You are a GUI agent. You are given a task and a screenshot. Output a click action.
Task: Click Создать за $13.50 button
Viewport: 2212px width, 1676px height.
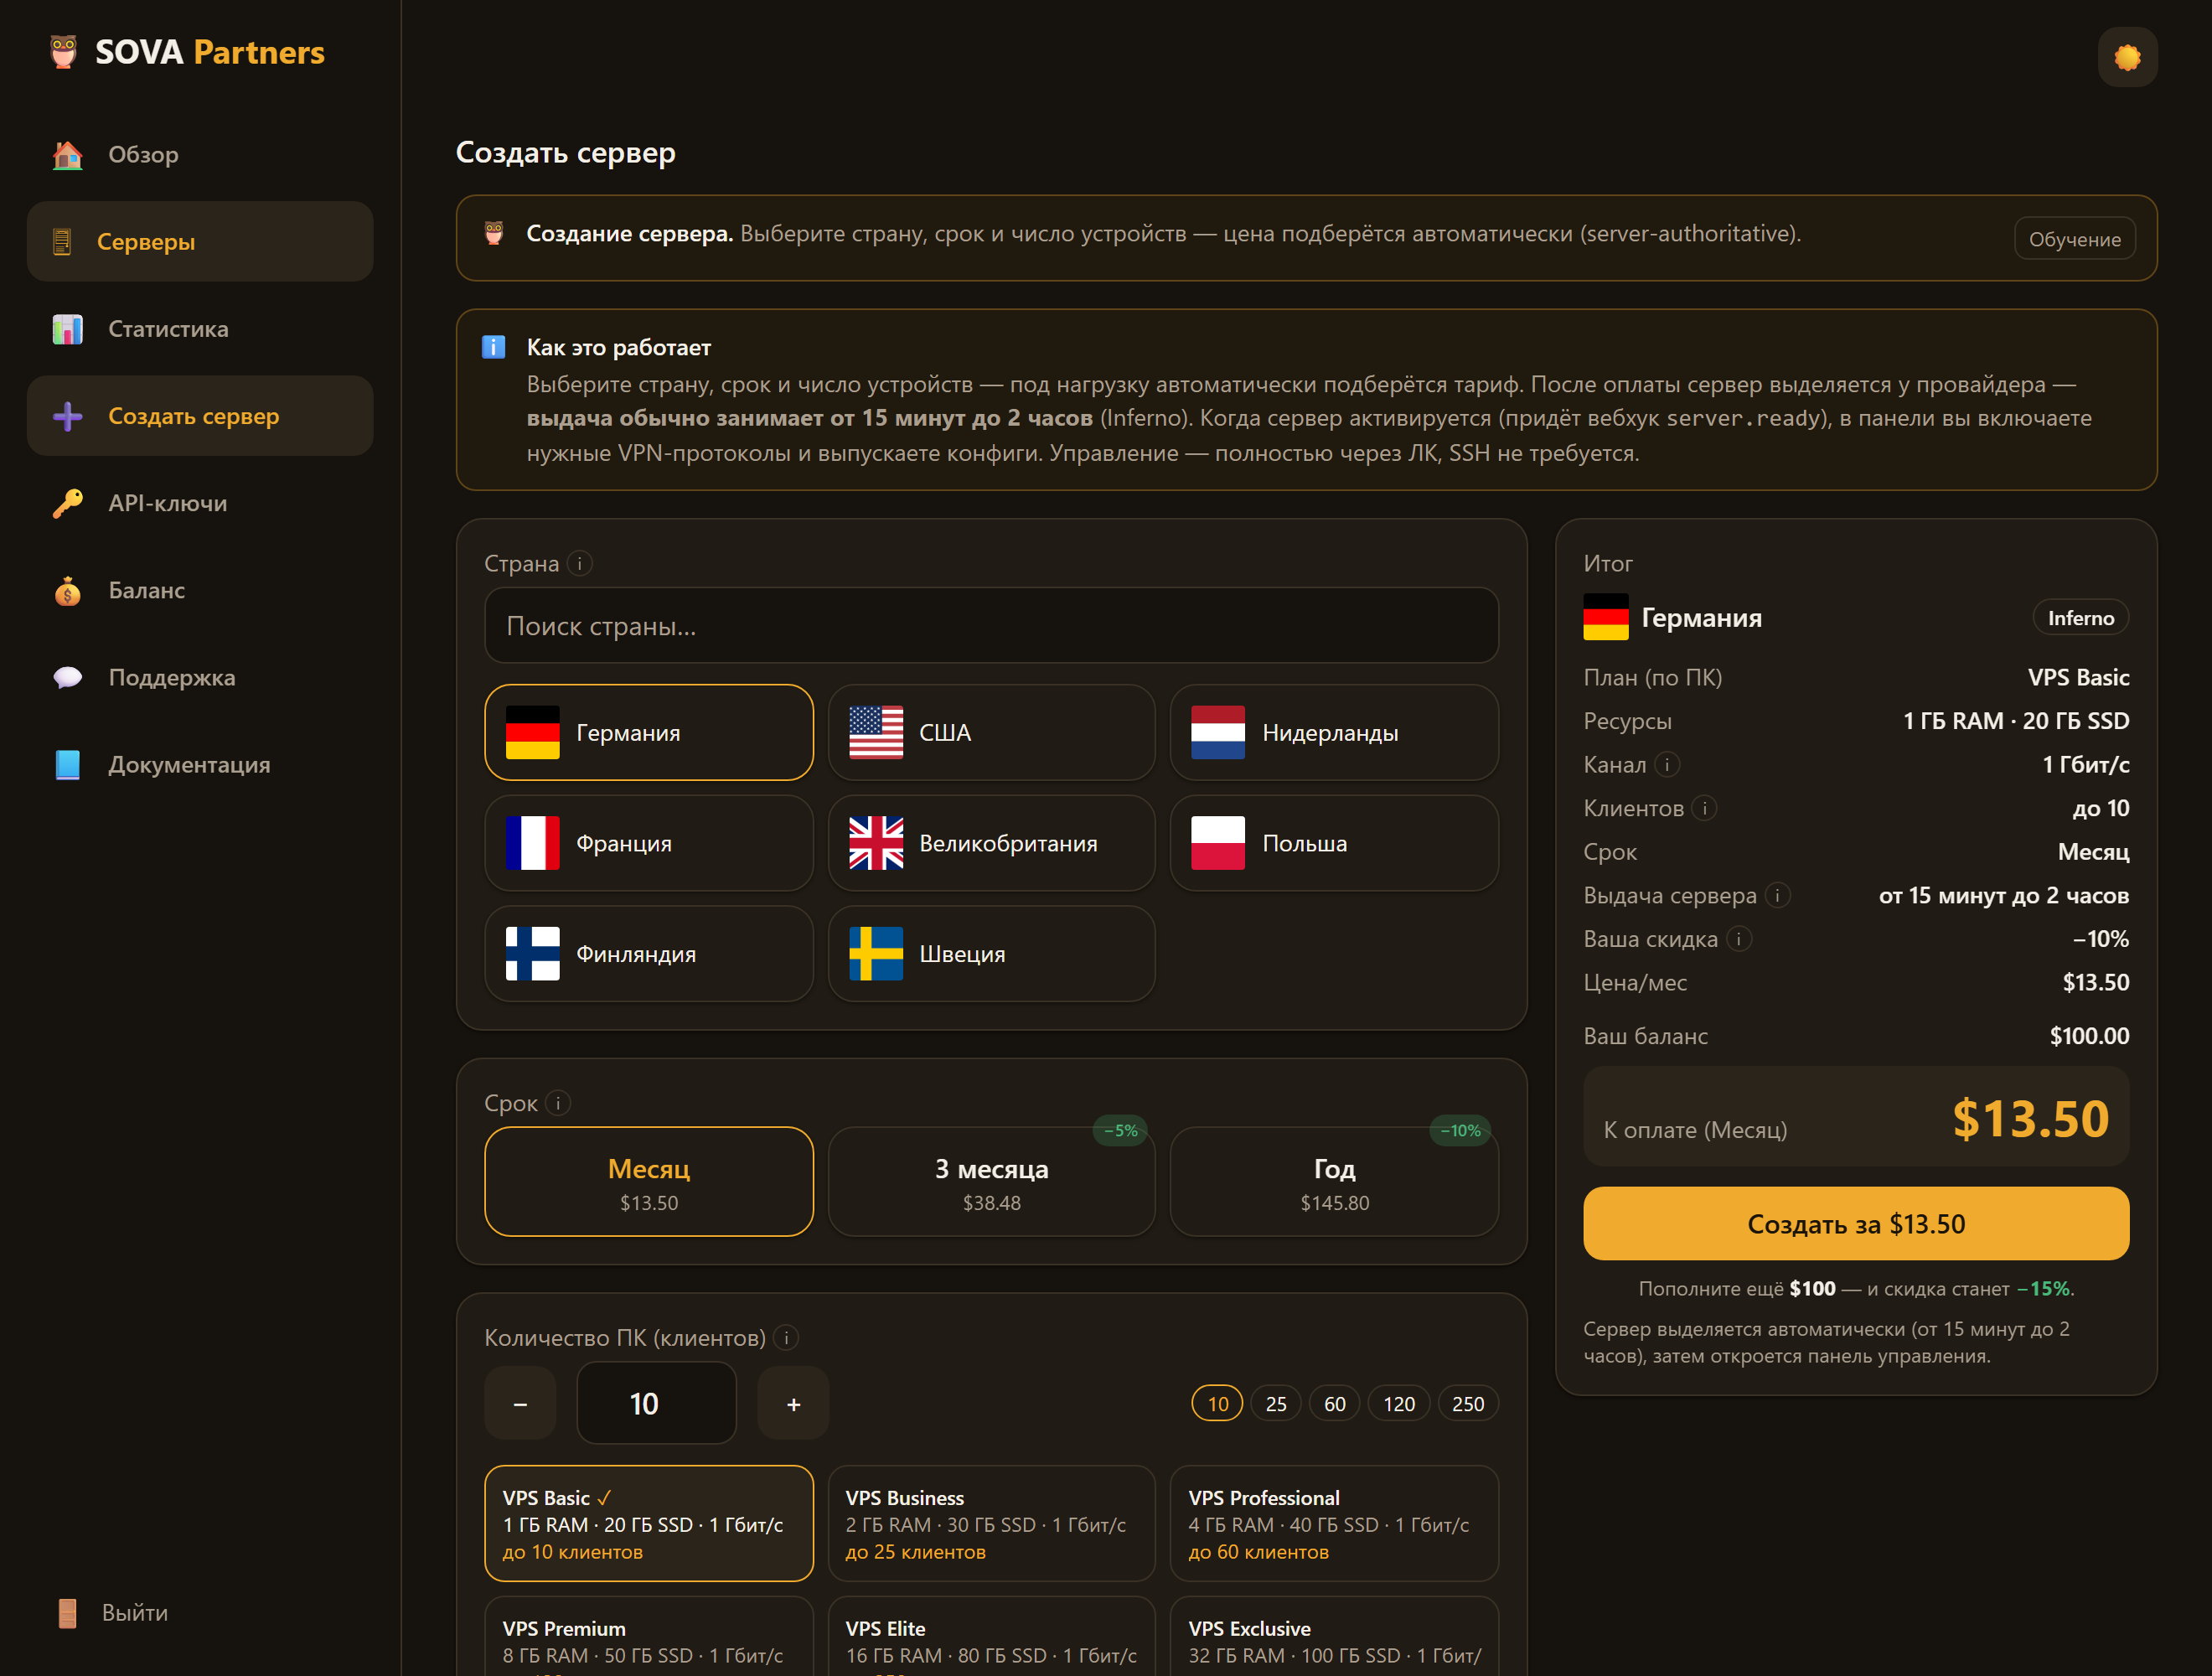pos(1855,1224)
